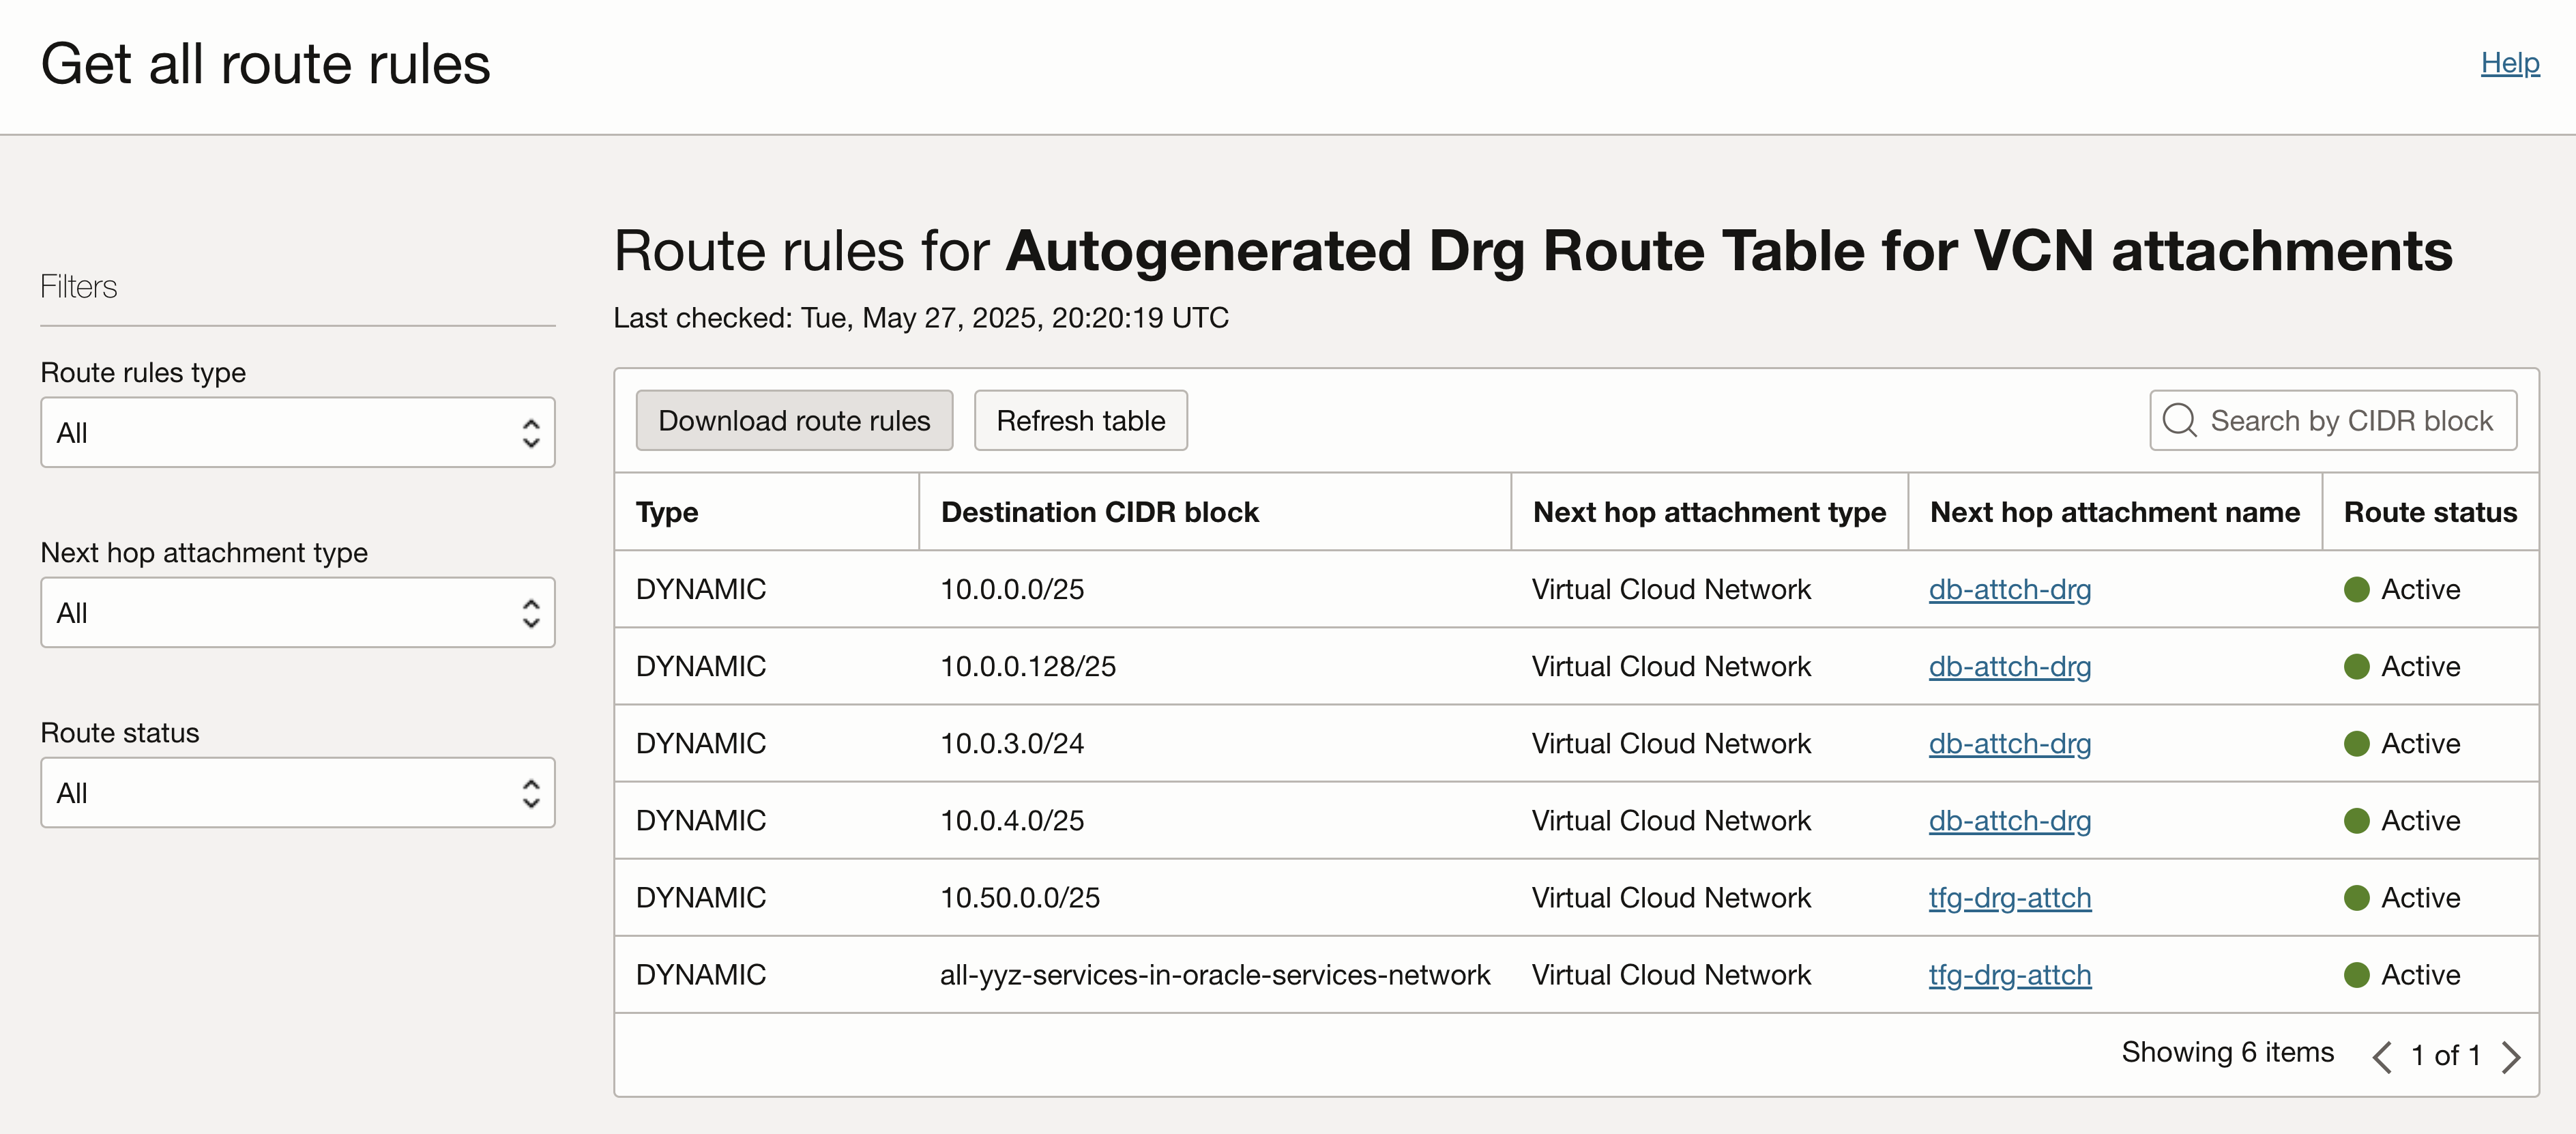Click Next hop attachment name column header
2576x1134 pixels.
[x=2114, y=512]
